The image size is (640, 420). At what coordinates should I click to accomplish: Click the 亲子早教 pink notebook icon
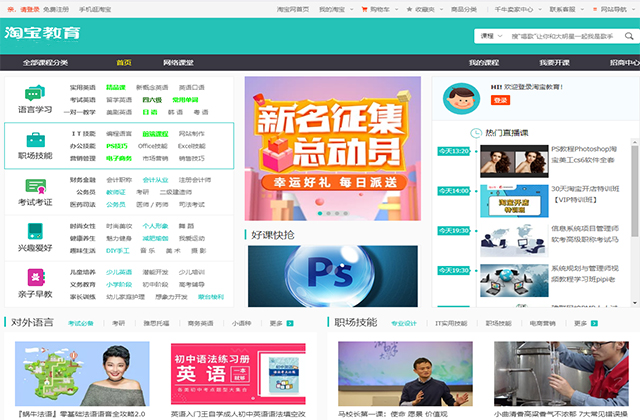pos(36,278)
